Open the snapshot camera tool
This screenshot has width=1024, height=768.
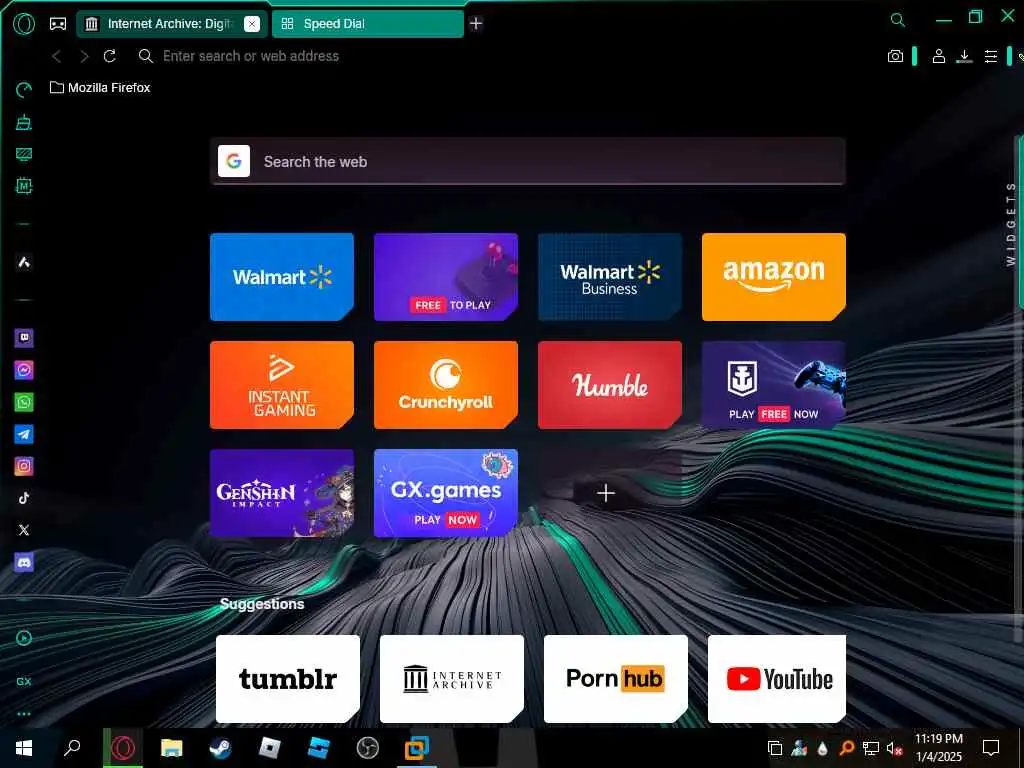(x=895, y=56)
